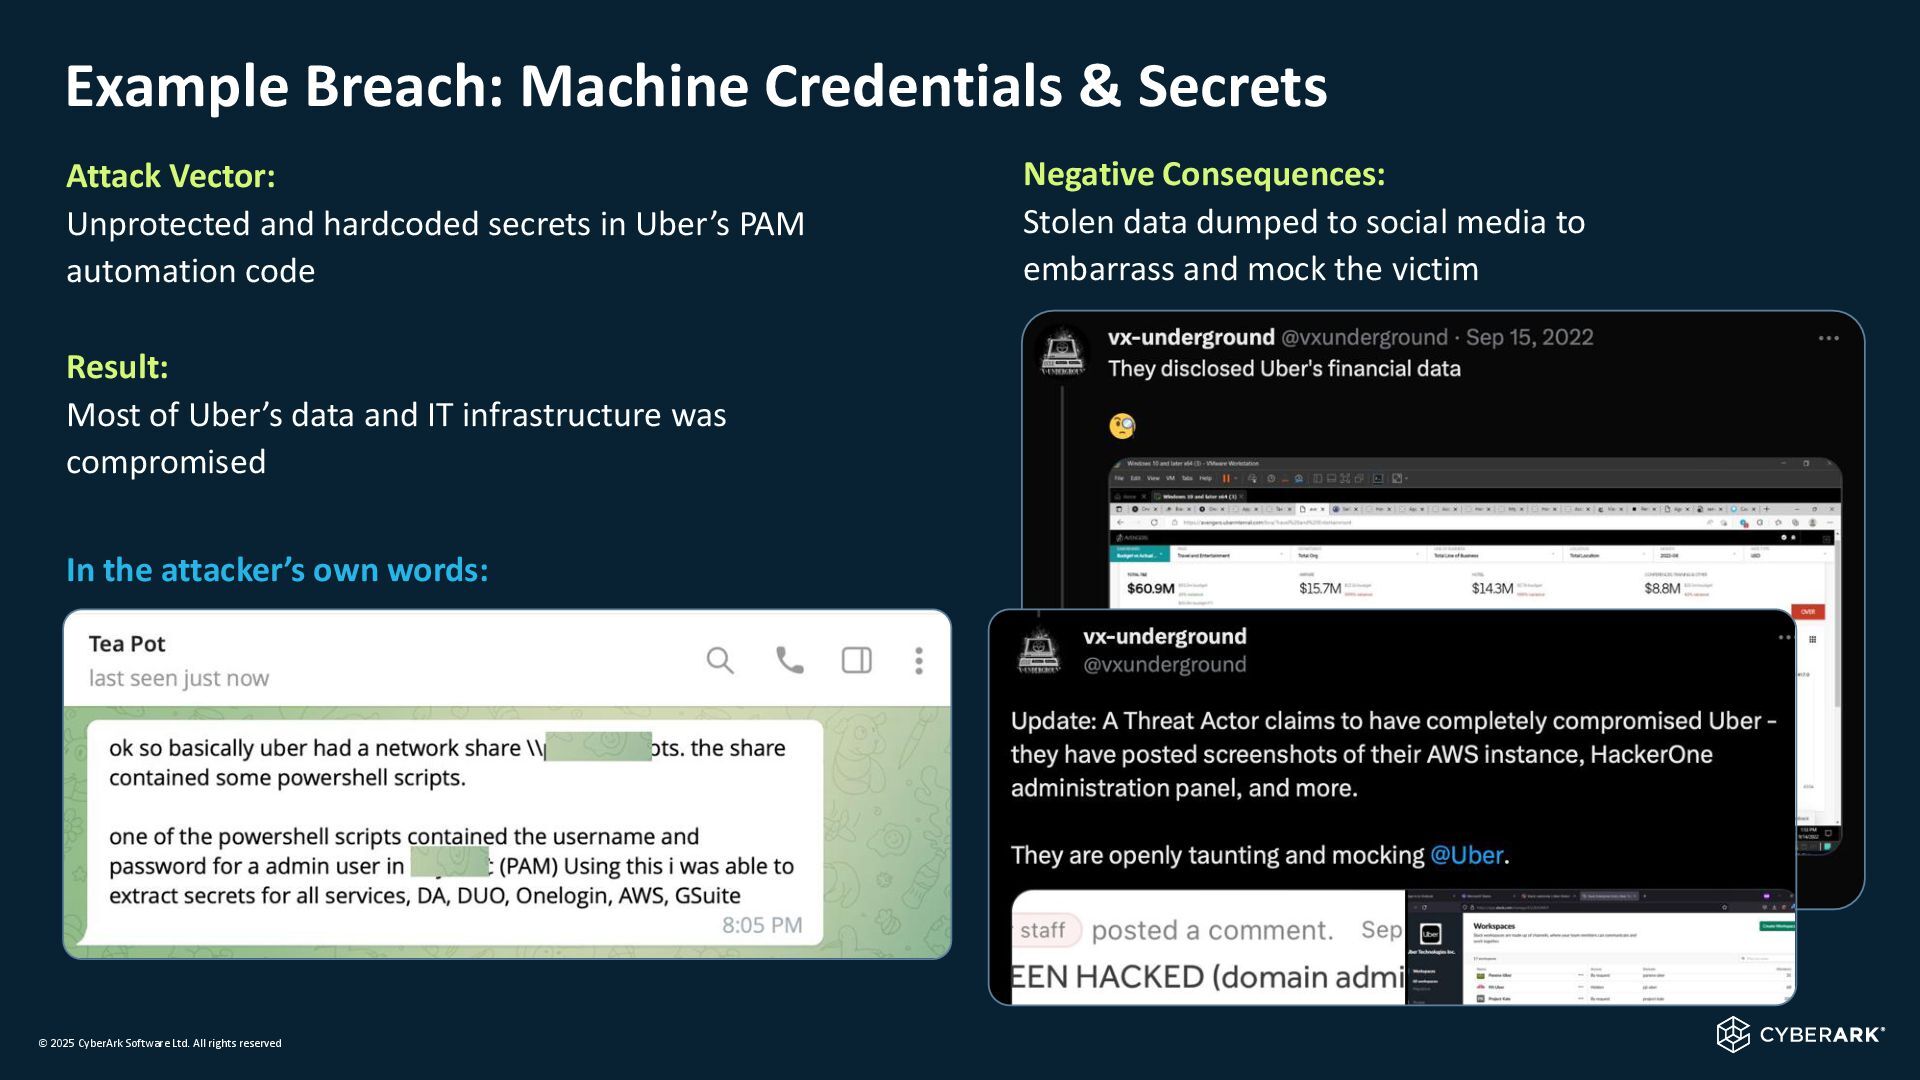Click the @vxunderground handle on the top tweet
The width and height of the screenshot is (1920, 1080).
[x=1364, y=338]
